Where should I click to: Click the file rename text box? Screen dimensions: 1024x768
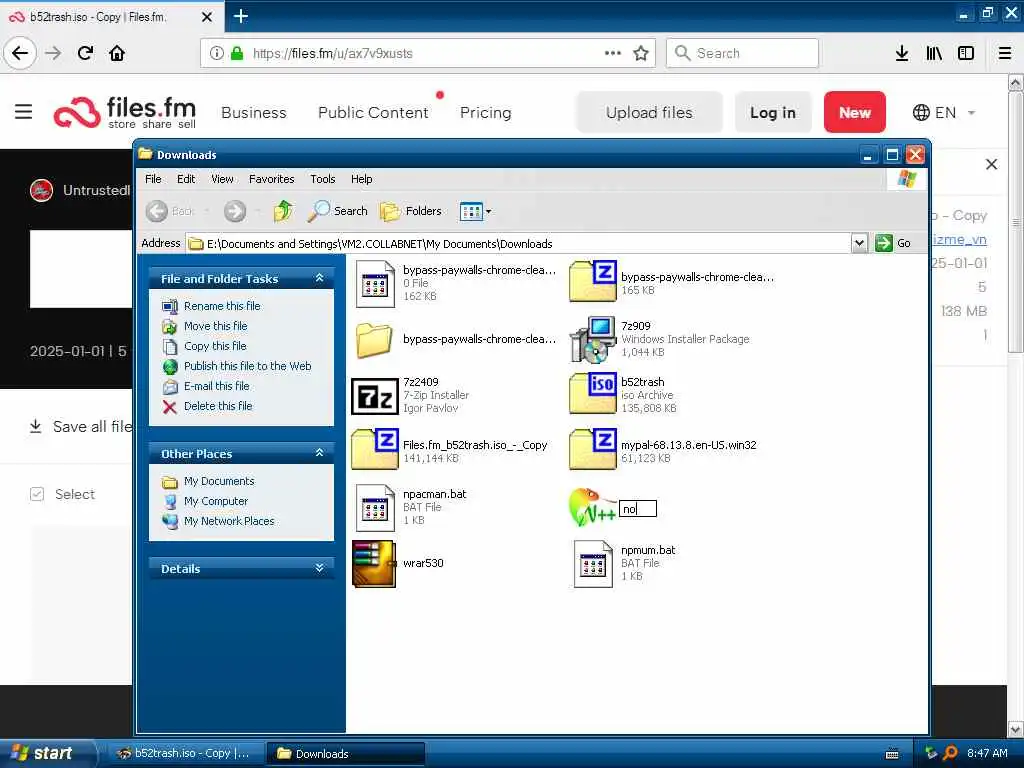[638, 509]
